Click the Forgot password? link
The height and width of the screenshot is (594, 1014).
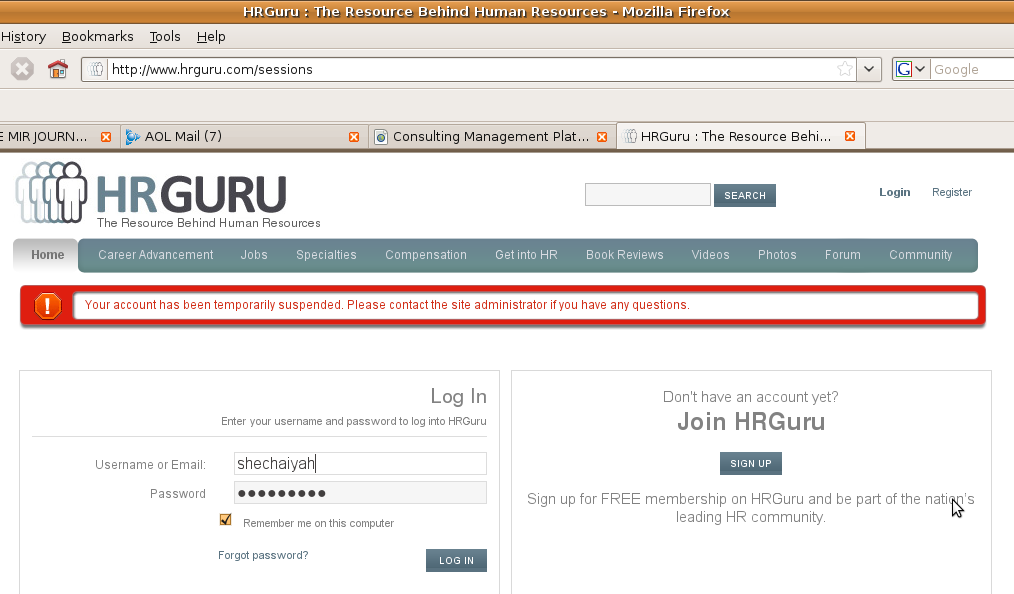tap(263, 555)
